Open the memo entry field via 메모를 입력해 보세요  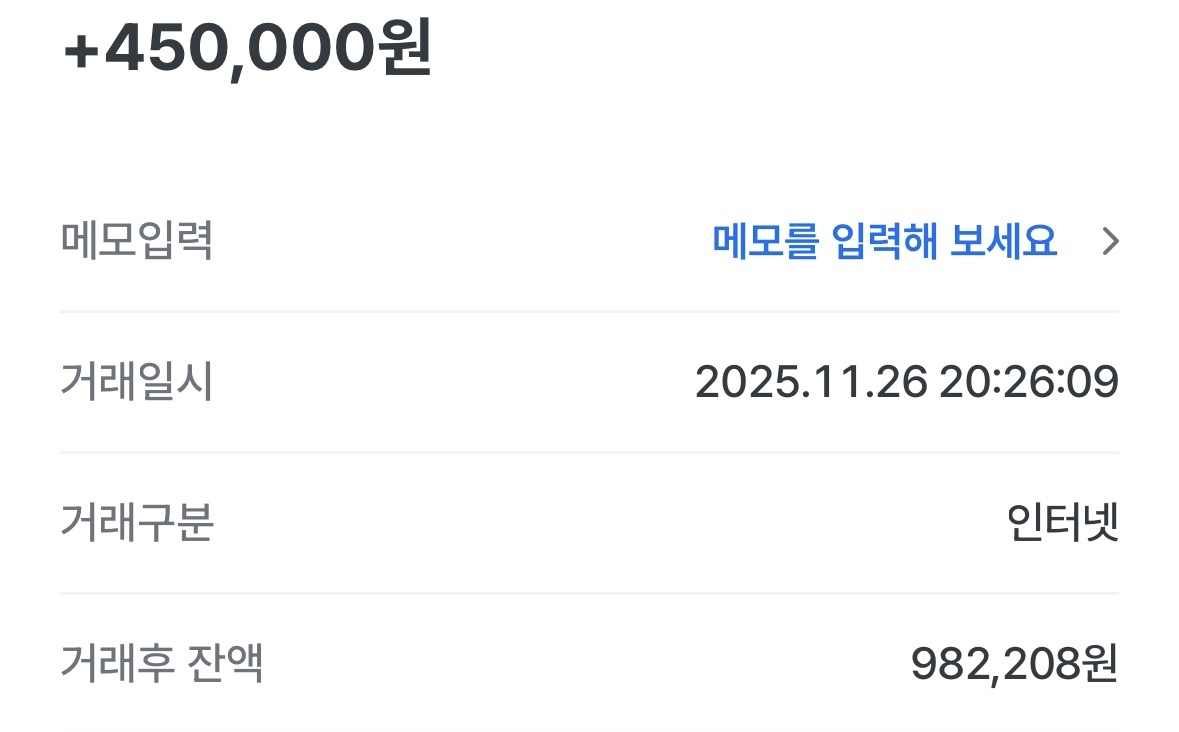885,238
